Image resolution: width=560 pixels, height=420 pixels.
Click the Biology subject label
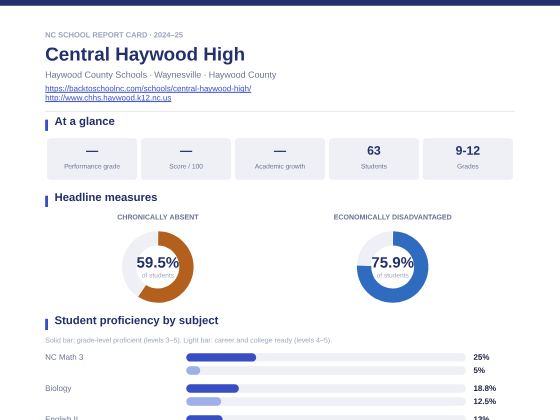pyautogui.click(x=58, y=388)
